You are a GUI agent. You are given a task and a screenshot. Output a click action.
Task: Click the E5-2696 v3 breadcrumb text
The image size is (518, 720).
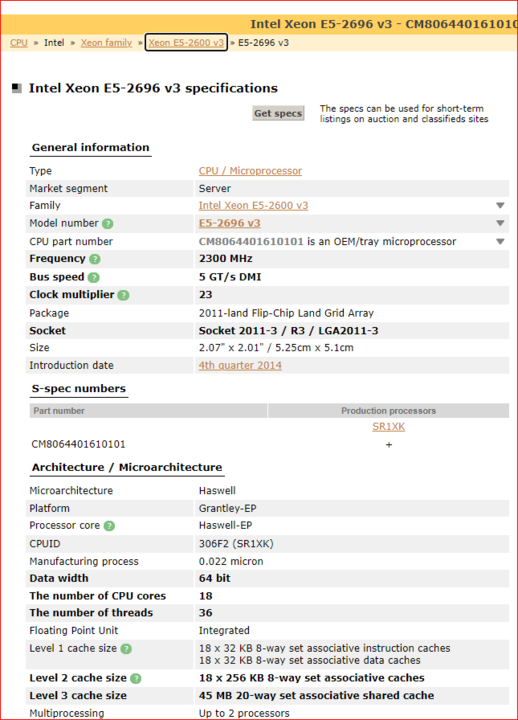(264, 43)
